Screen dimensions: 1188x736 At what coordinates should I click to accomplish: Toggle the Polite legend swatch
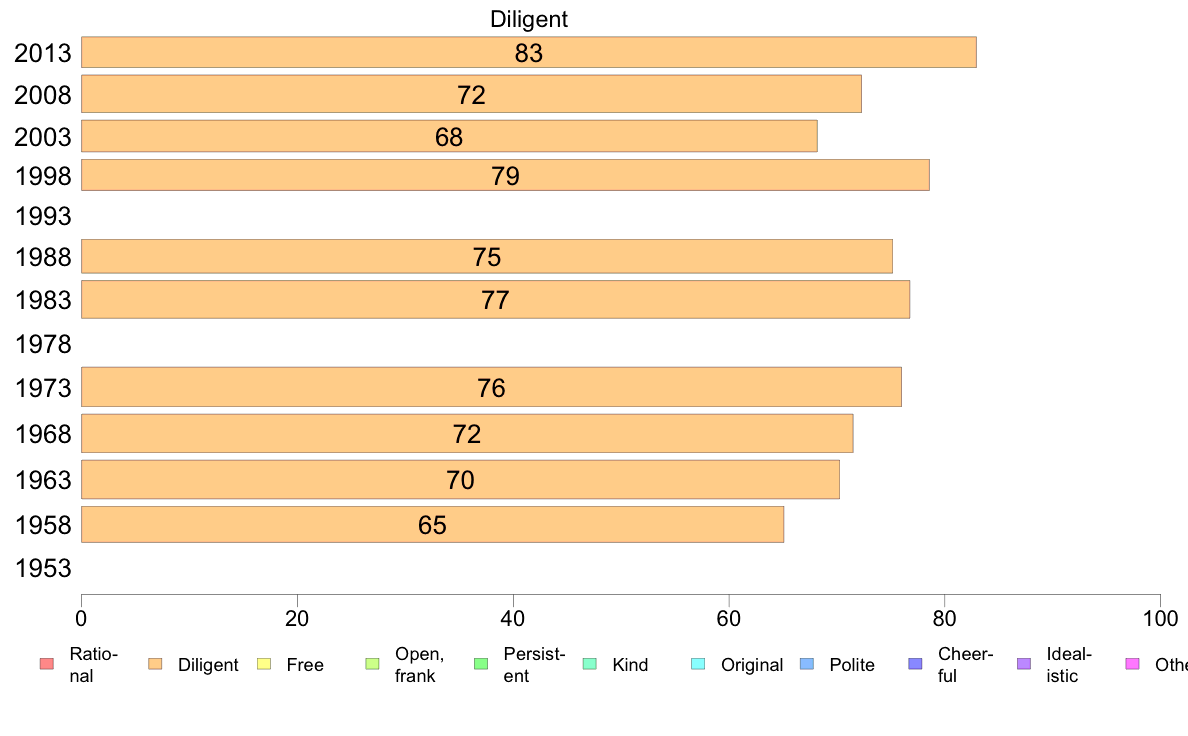pos(807,664)
